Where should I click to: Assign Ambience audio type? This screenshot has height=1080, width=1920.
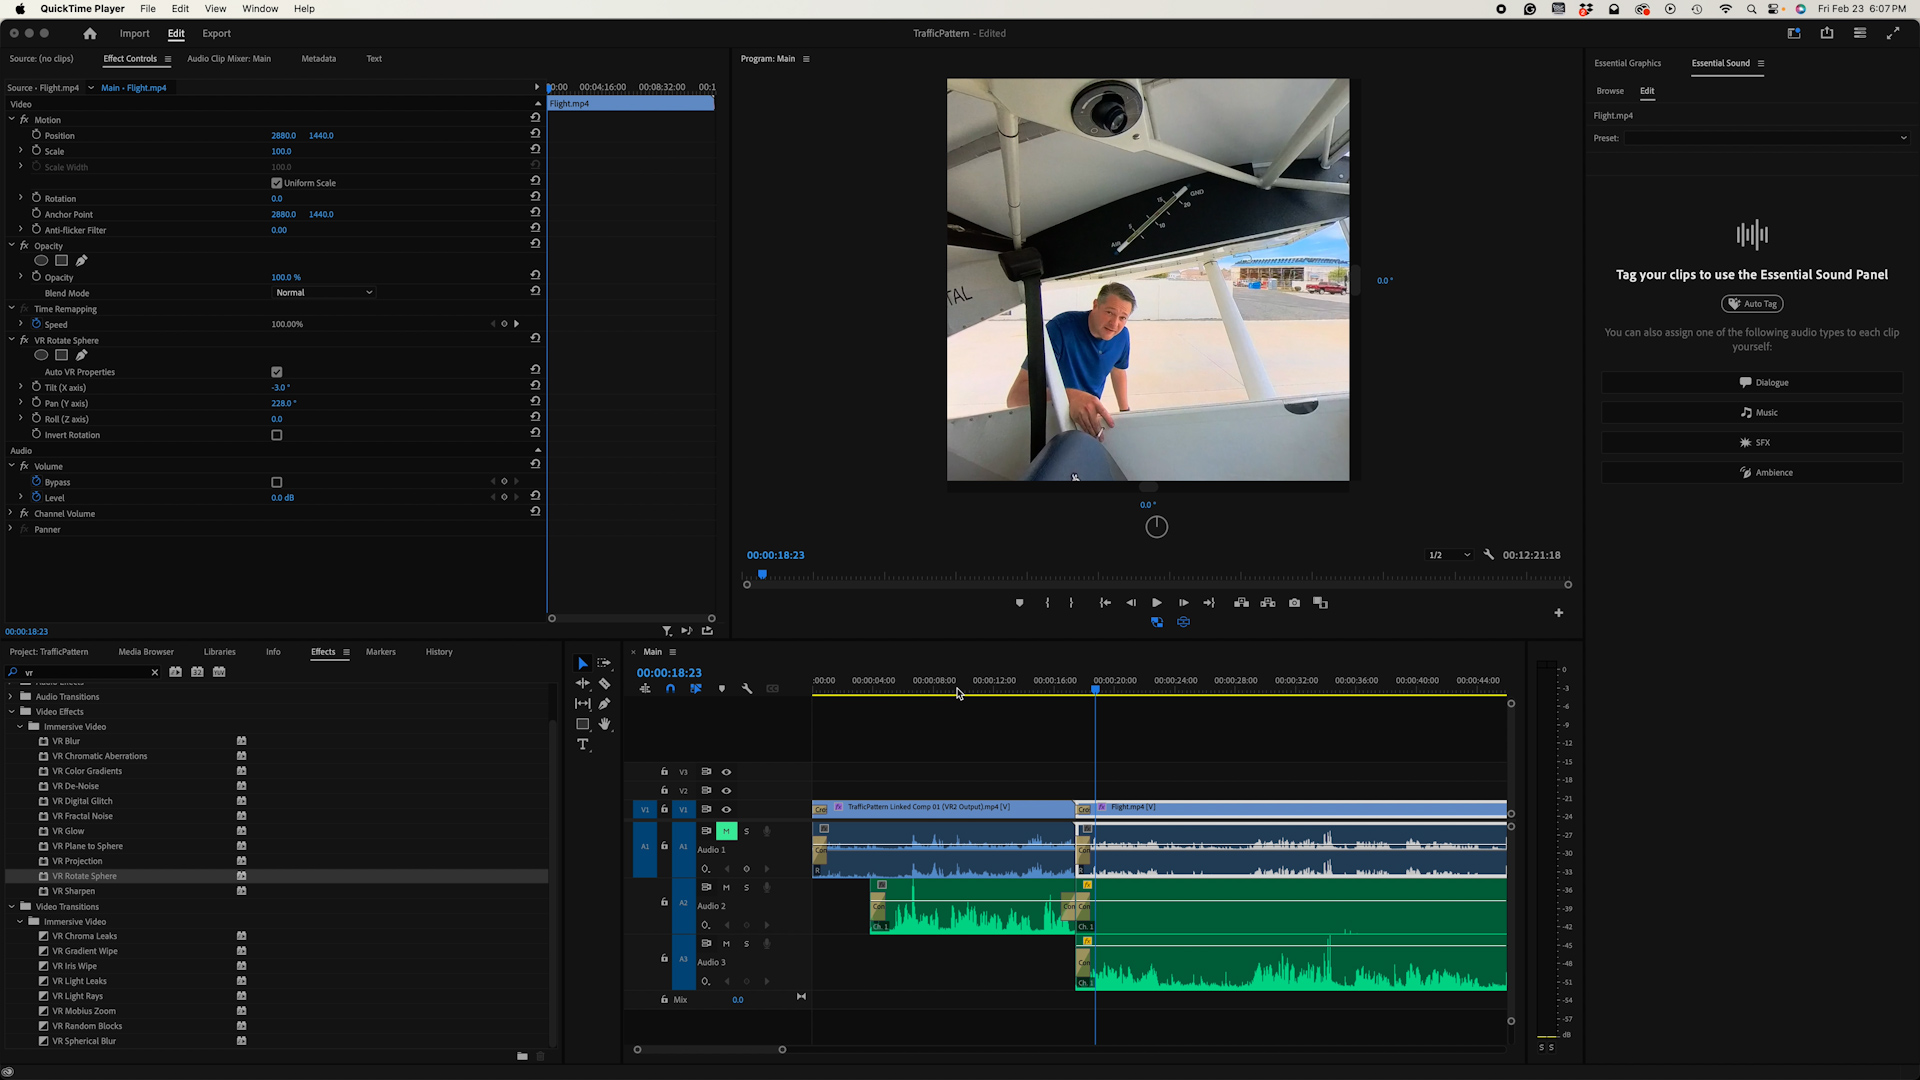click(1752, 473)
